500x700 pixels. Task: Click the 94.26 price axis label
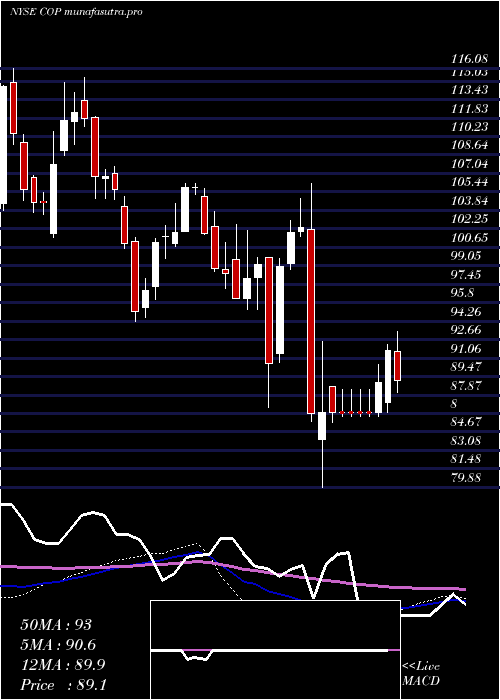pyautogui.click(x=466, y=312)
